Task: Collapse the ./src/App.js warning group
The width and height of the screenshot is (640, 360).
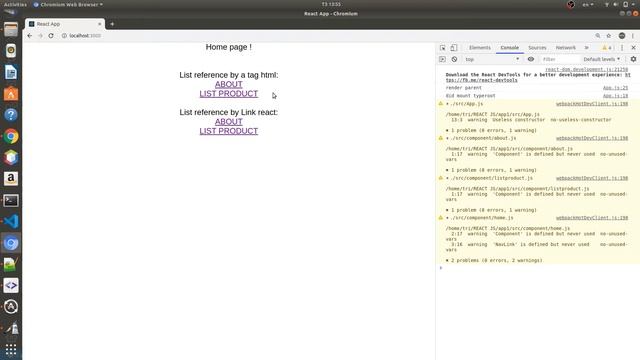Action: point(447,104)
